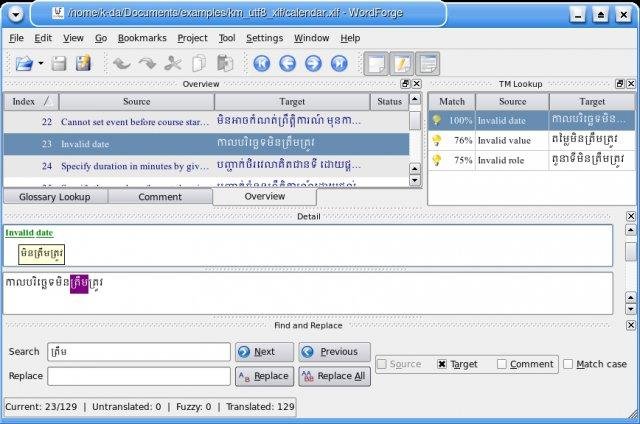Click into the Search input field
This screenshot has width=640, height=424.
point(139,352)
